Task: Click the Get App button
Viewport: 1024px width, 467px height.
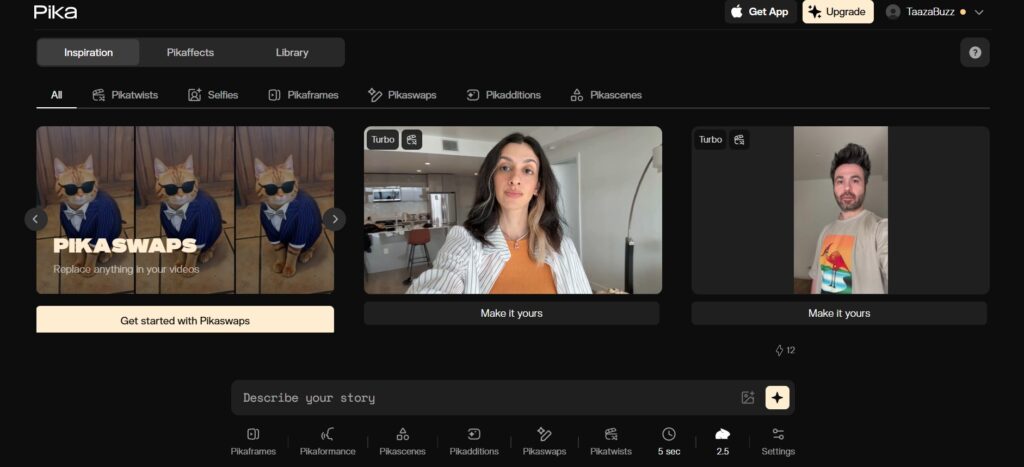Action: click(x=760, y=12)
